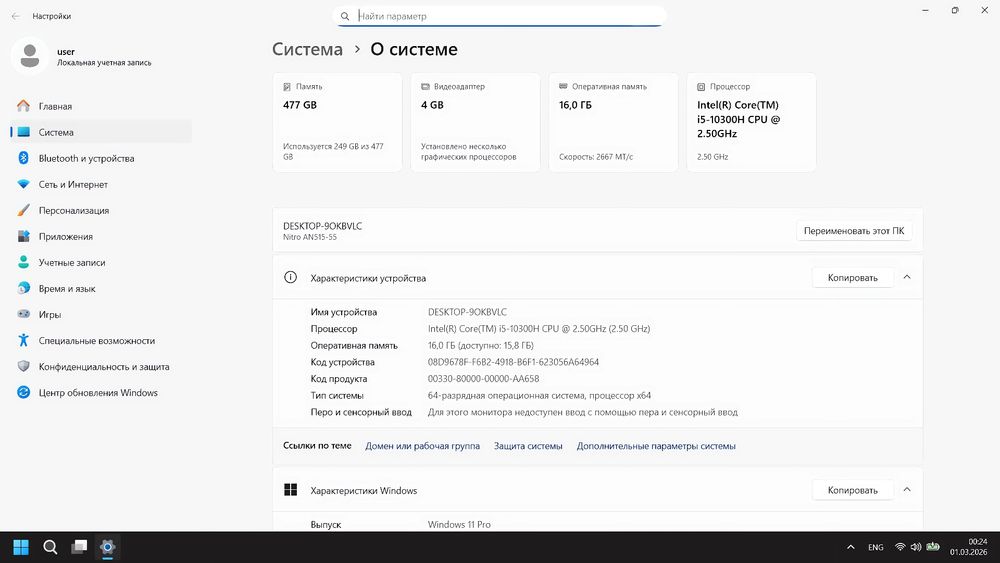The image size is (1000, 563).
Task: Open Дополнительные параметры системы link
Action: 656,446
